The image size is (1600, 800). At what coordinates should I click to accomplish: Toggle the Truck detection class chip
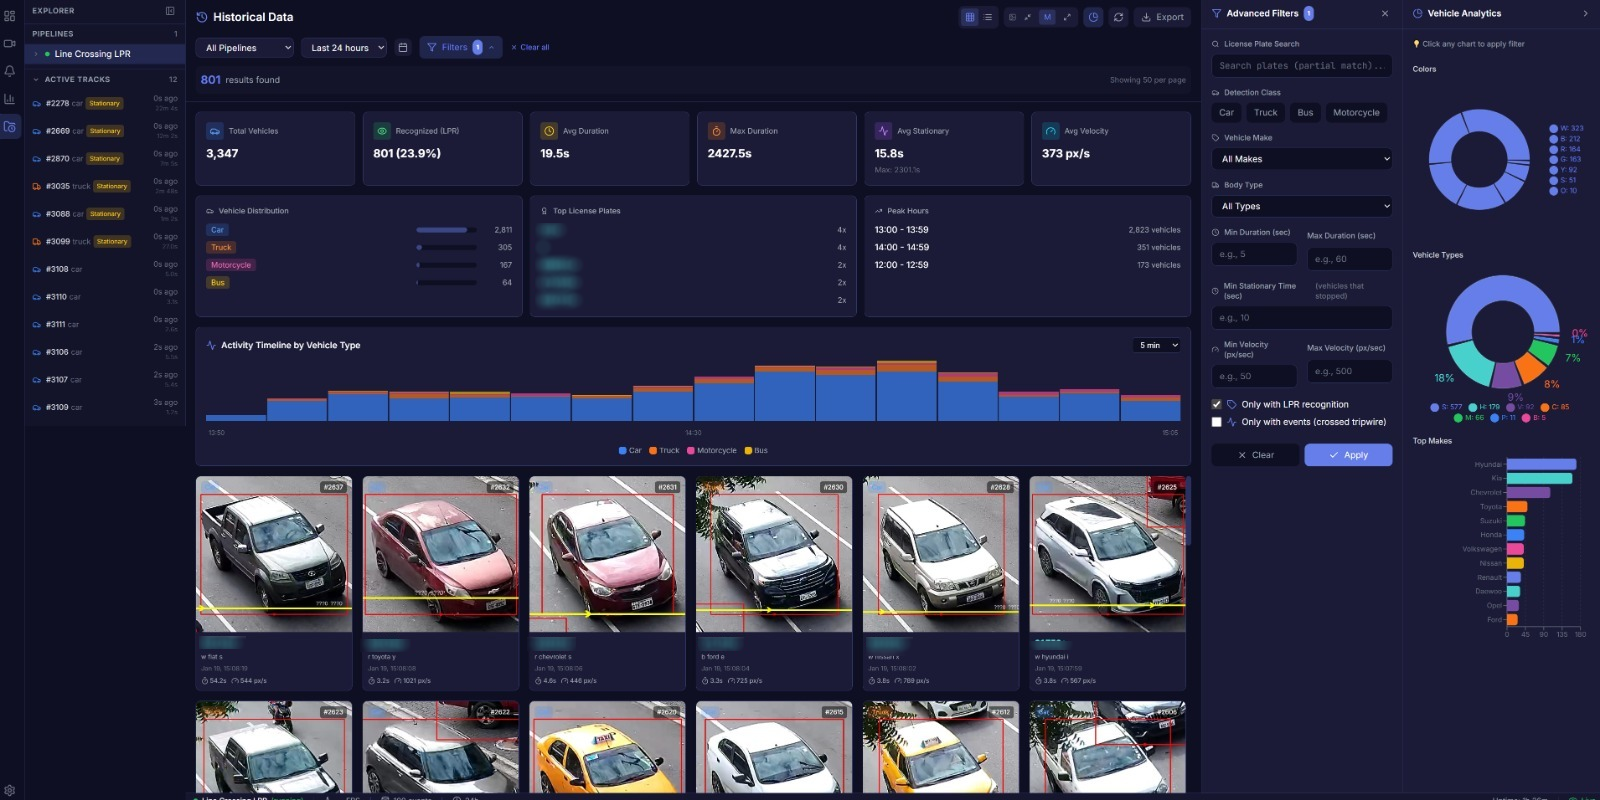1265,113
